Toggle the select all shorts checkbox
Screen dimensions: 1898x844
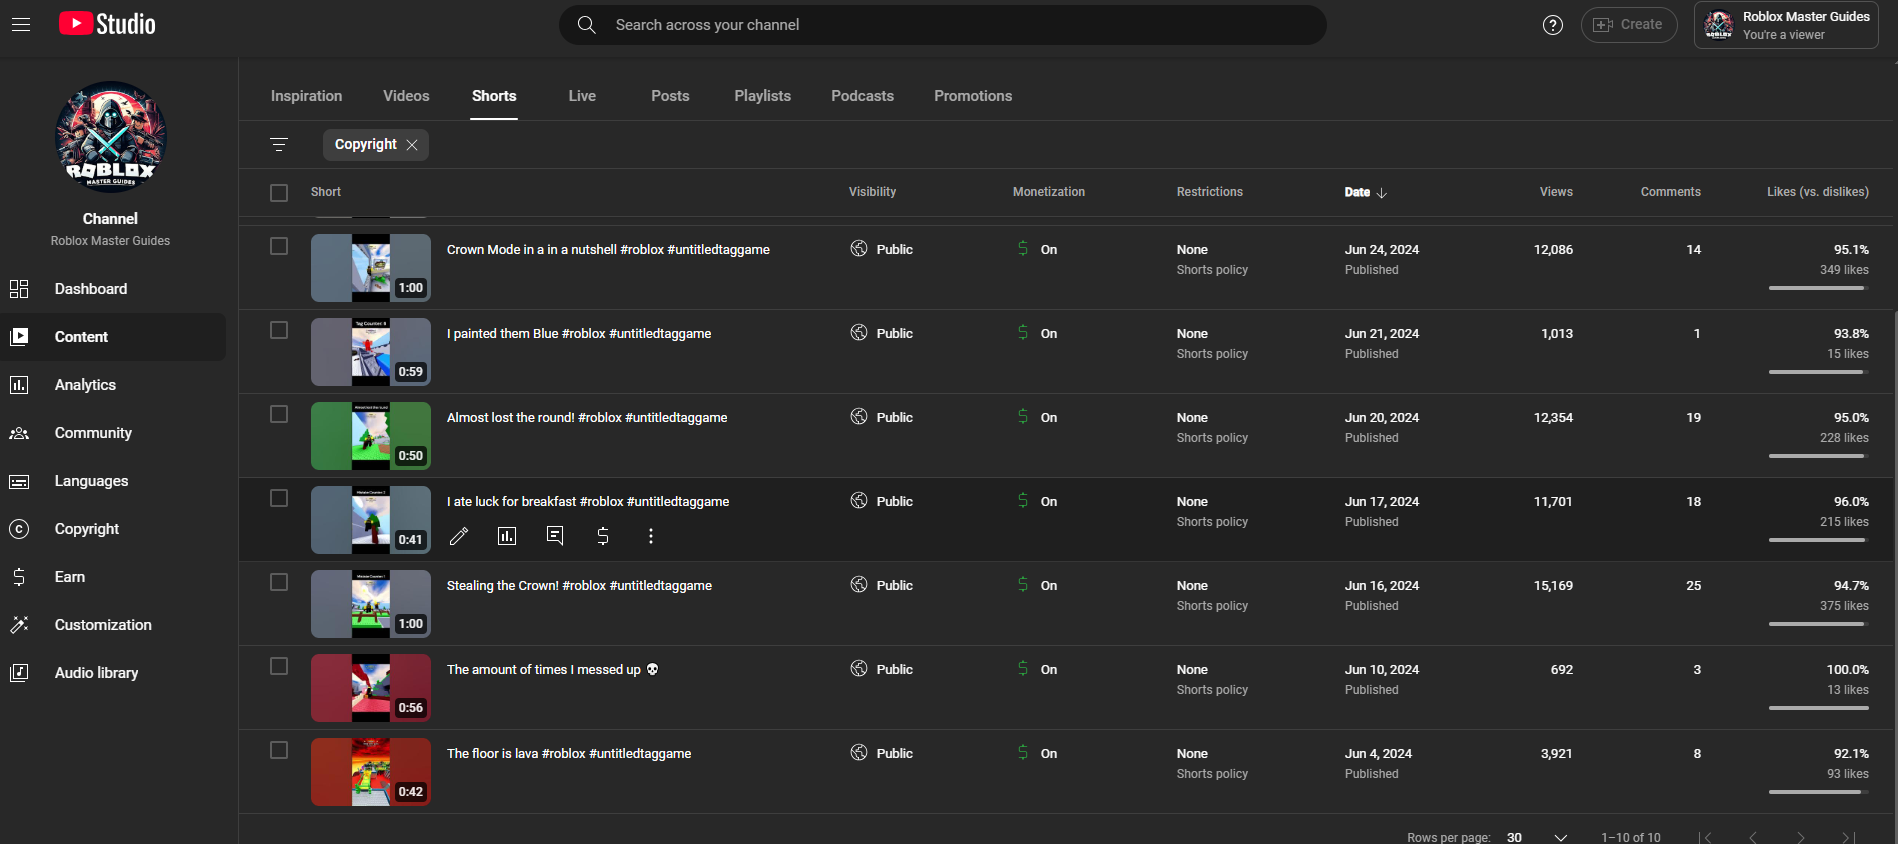pos(279,193)
